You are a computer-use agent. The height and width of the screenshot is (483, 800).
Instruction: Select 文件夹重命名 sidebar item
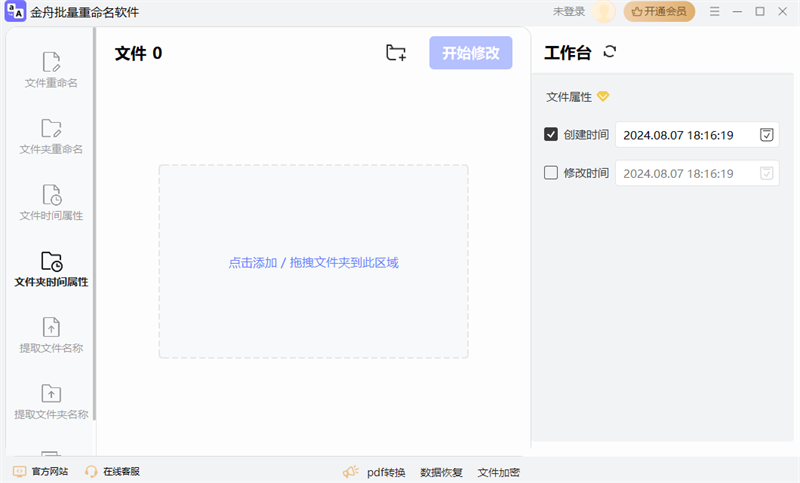pyautogui.click(x=51, y=137)
